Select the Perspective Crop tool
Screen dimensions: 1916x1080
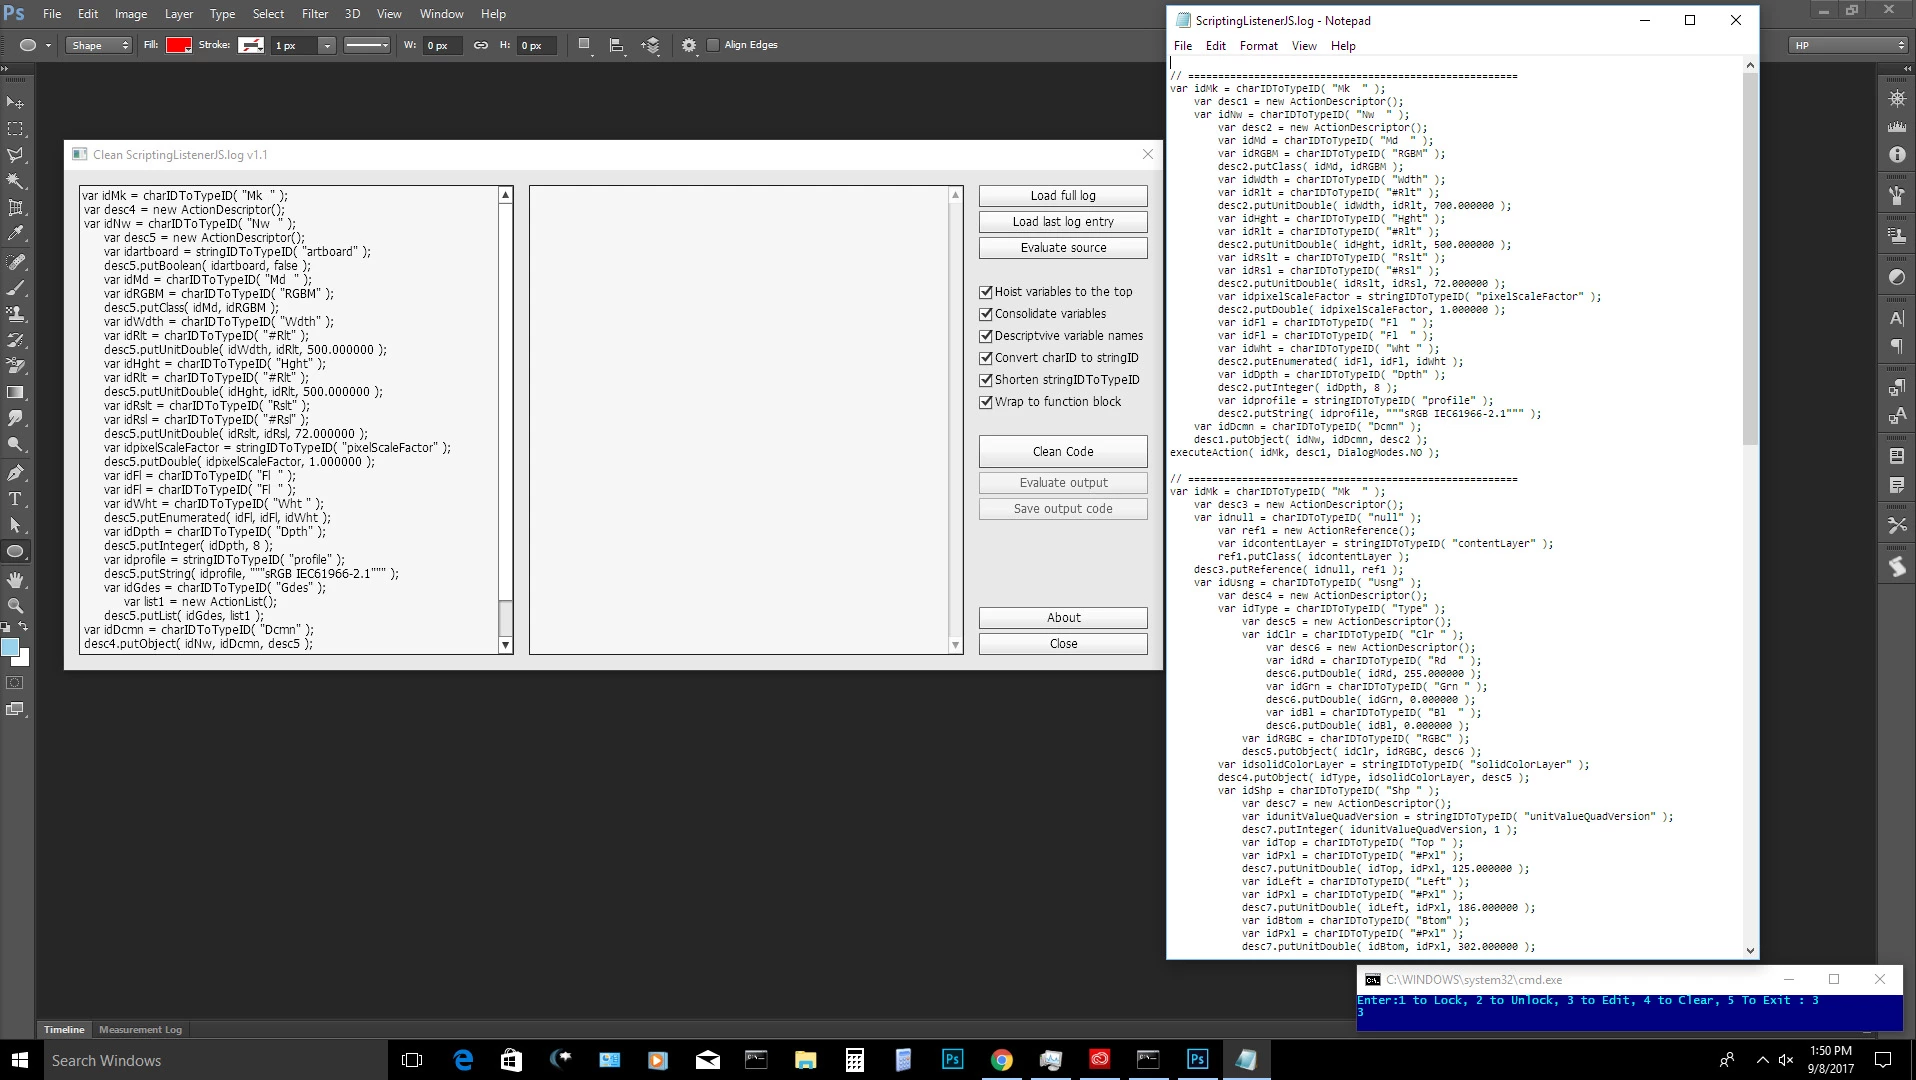coord(15,208)
